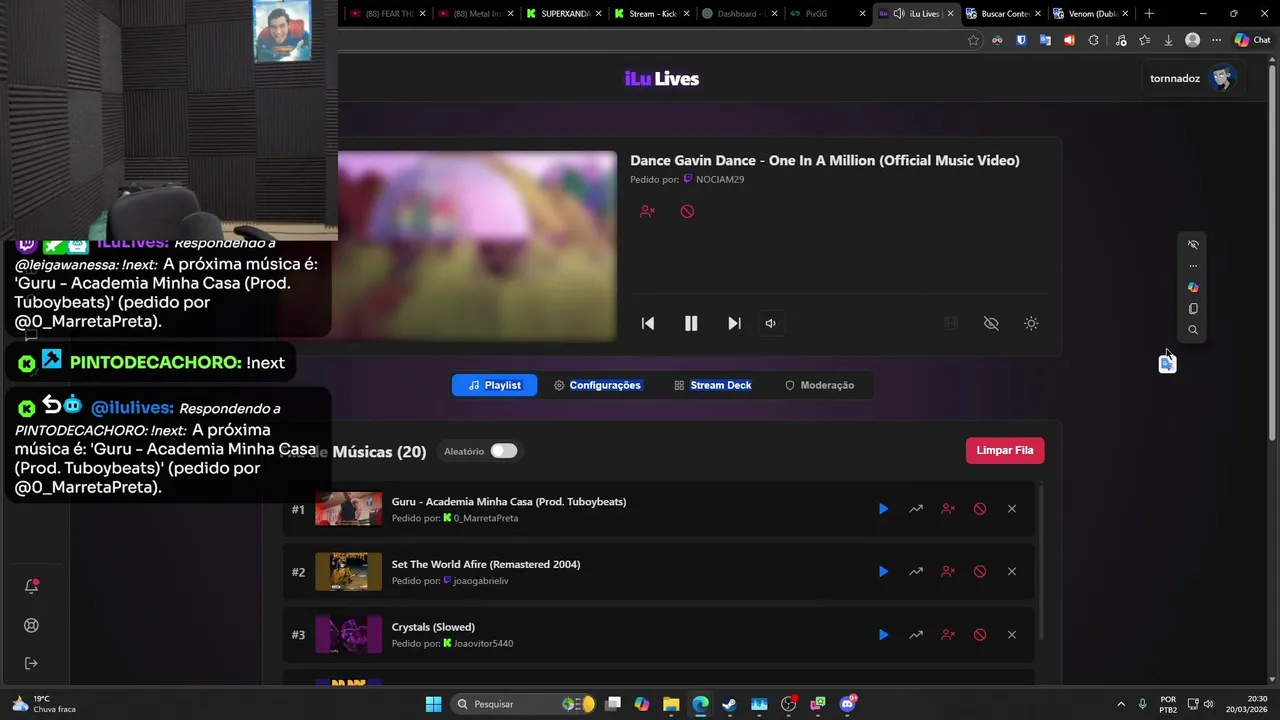This screenshot has height=720, width=1280.
Task: Move Crystals (Slowed) up with arrow icon
Action: [x=916, y=635]
